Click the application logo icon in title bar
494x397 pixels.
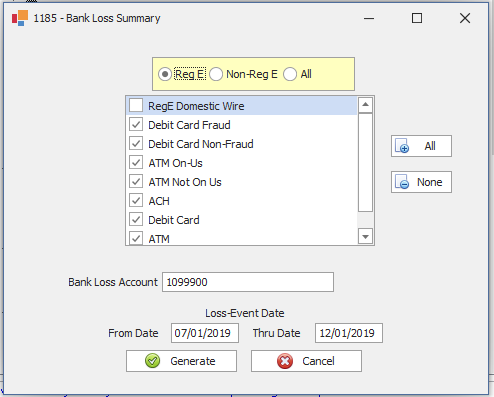coord(20,18)
